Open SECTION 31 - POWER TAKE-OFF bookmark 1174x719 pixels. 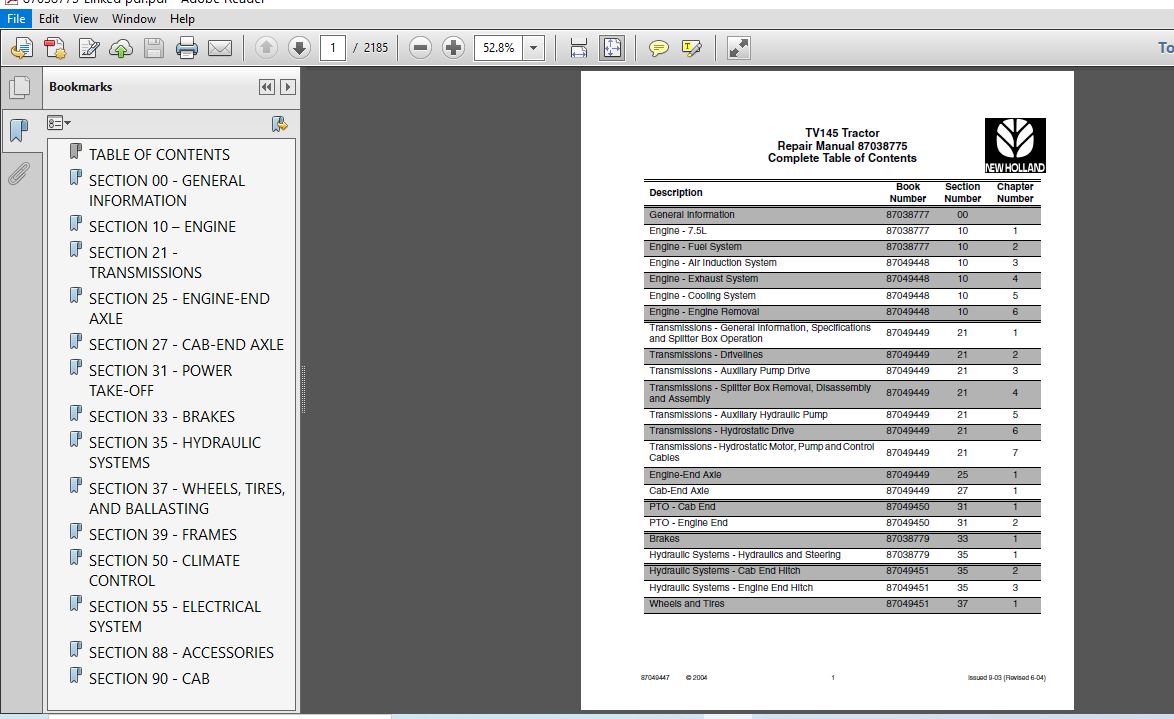point(160,380)
